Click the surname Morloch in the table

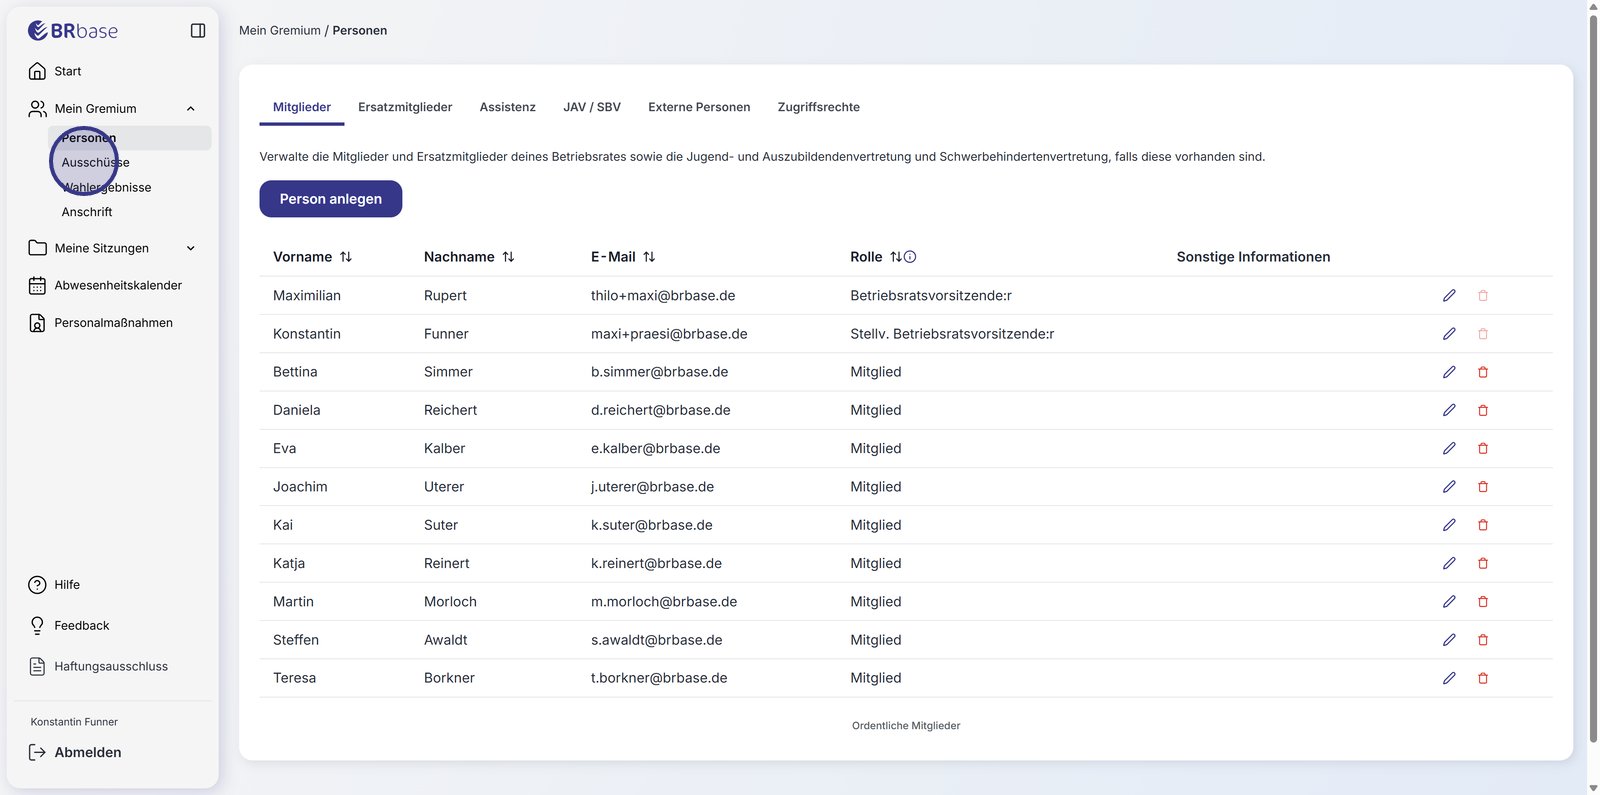click(x=450, y=602)
